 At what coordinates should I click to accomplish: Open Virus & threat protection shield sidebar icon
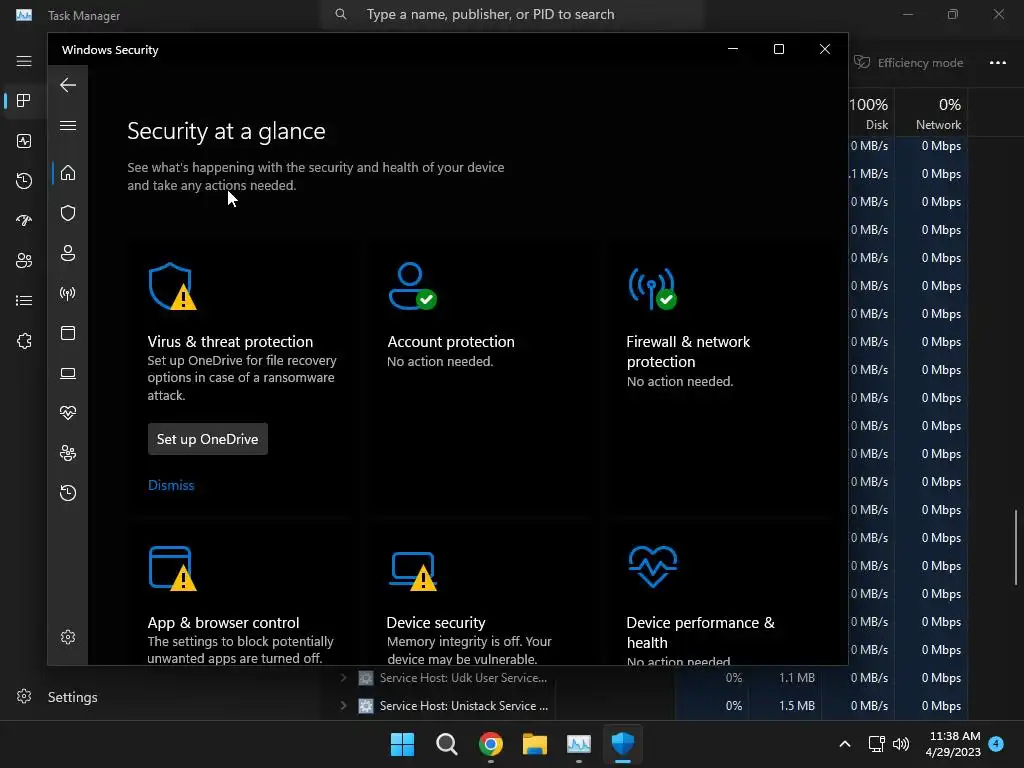click(68, 213)
